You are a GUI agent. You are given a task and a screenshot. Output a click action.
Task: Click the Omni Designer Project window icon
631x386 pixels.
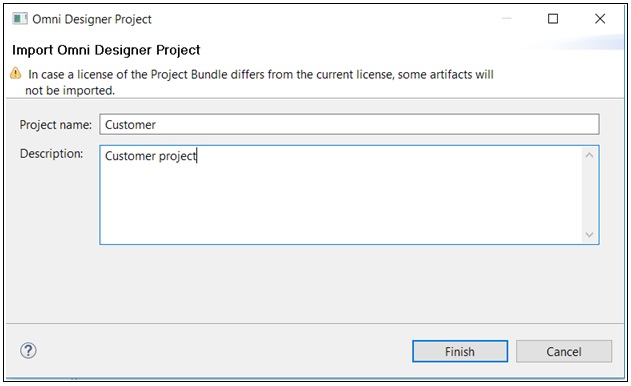click(20, 19)
